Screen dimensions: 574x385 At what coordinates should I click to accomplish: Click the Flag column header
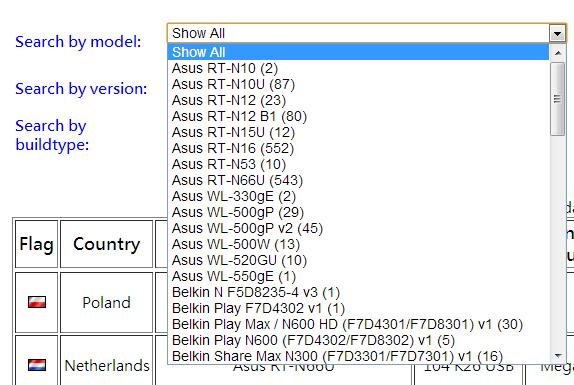(x=37, y=244)
